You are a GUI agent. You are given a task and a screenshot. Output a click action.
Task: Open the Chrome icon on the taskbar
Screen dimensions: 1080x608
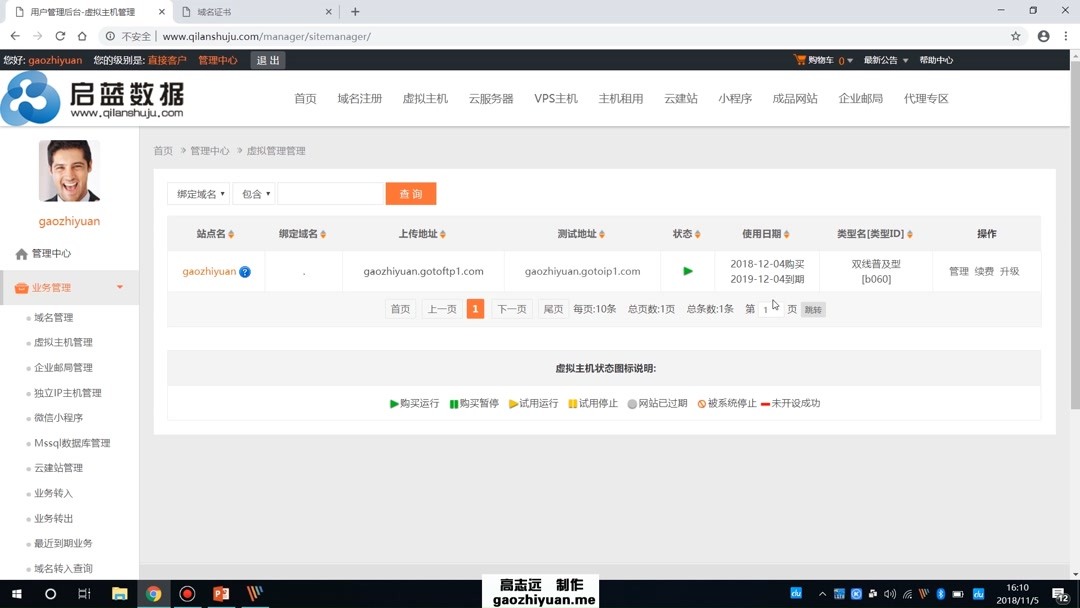(153, 594)
